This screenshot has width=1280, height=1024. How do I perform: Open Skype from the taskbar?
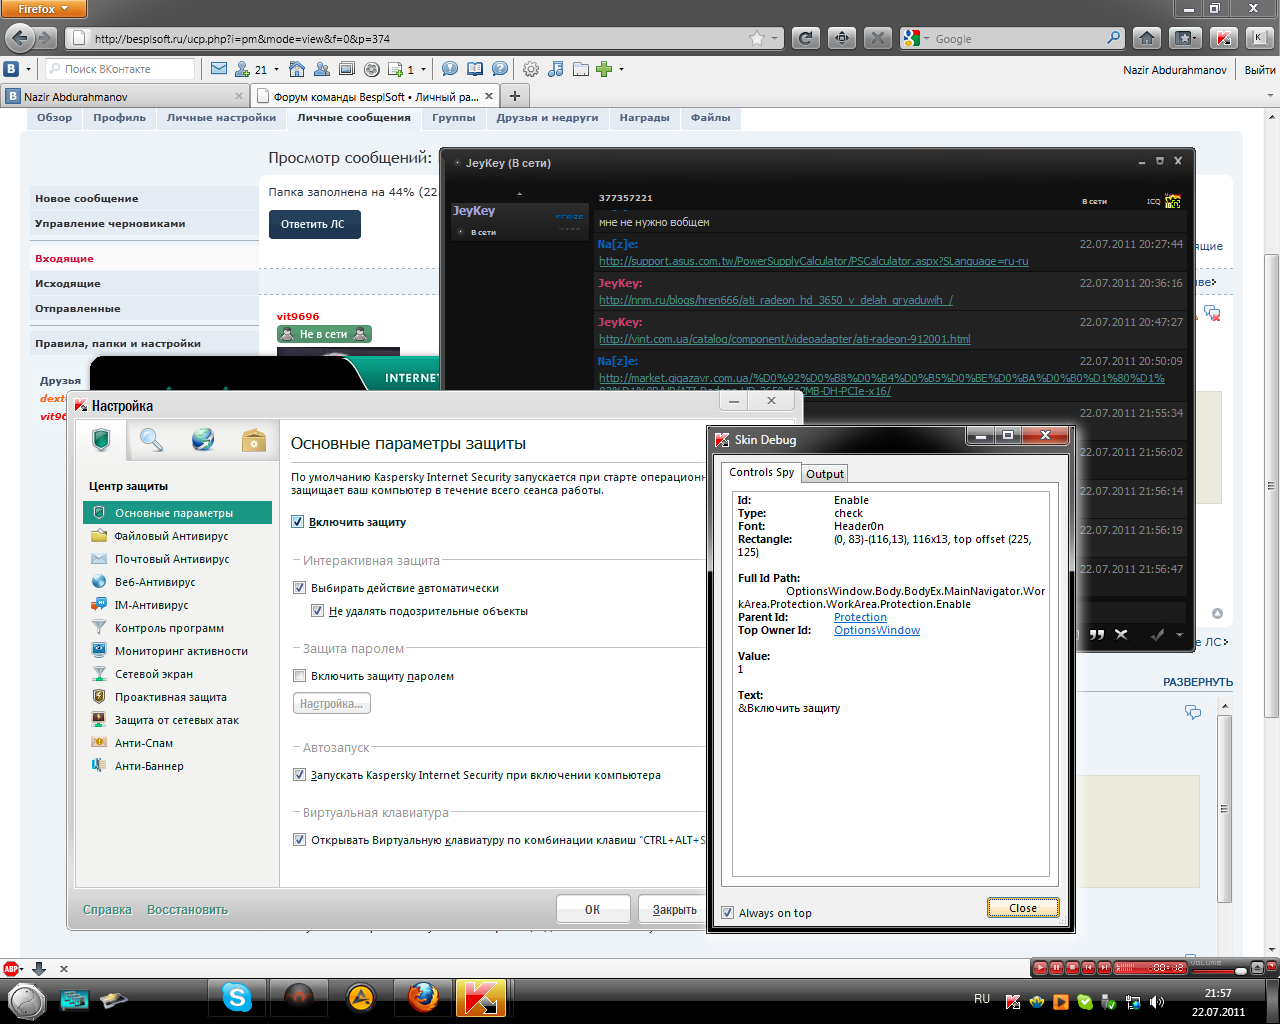click(x=237, y=997)
